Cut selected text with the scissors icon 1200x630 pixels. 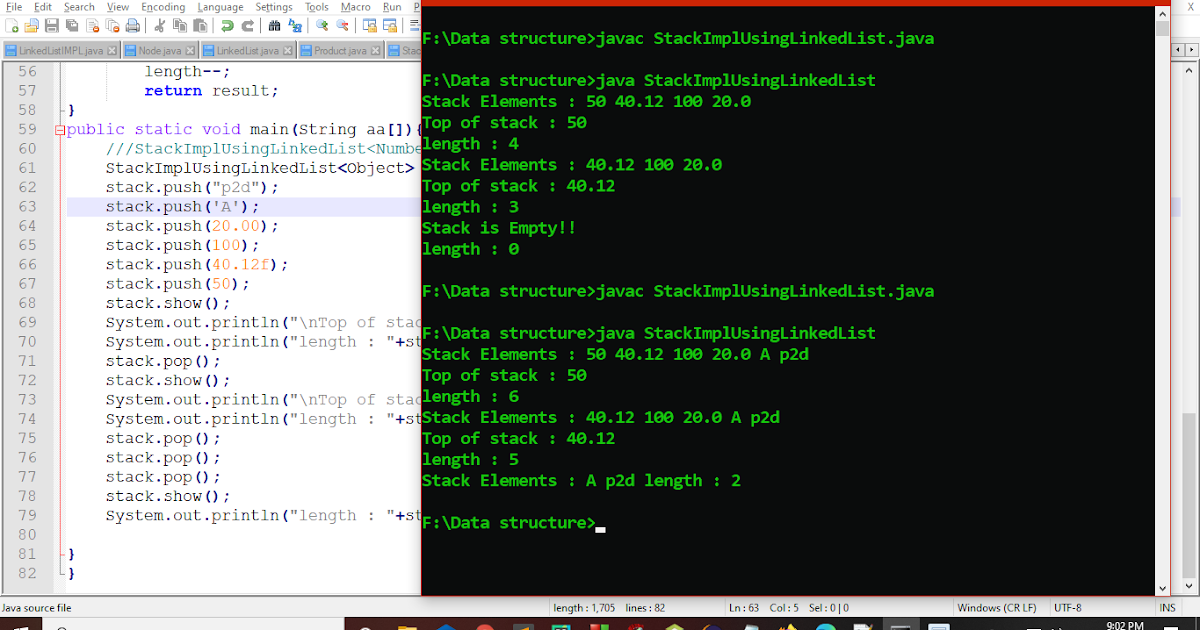click(158, 26)
